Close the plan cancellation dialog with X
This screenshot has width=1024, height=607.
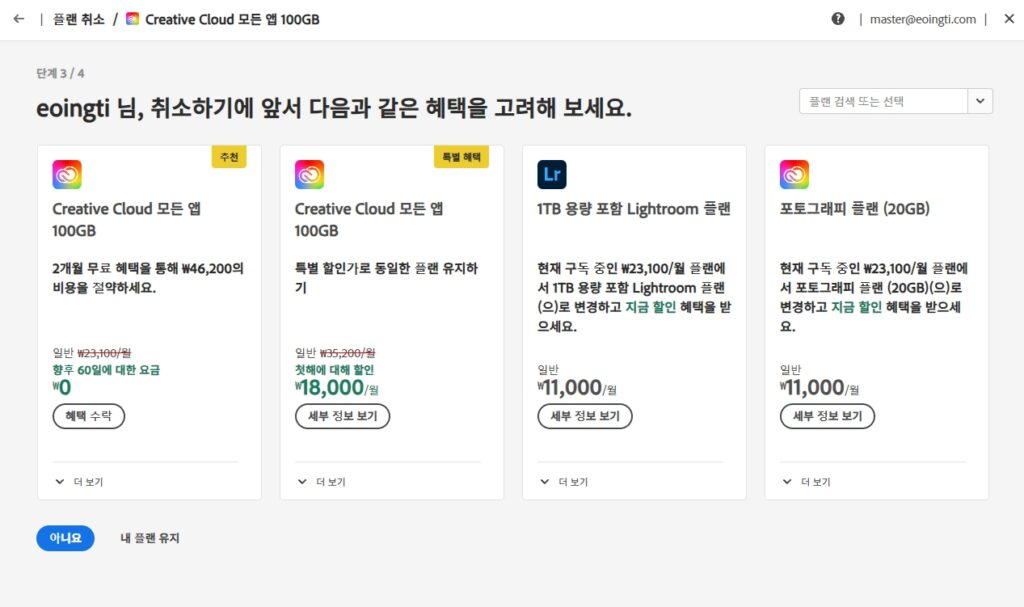point(1009,19)
